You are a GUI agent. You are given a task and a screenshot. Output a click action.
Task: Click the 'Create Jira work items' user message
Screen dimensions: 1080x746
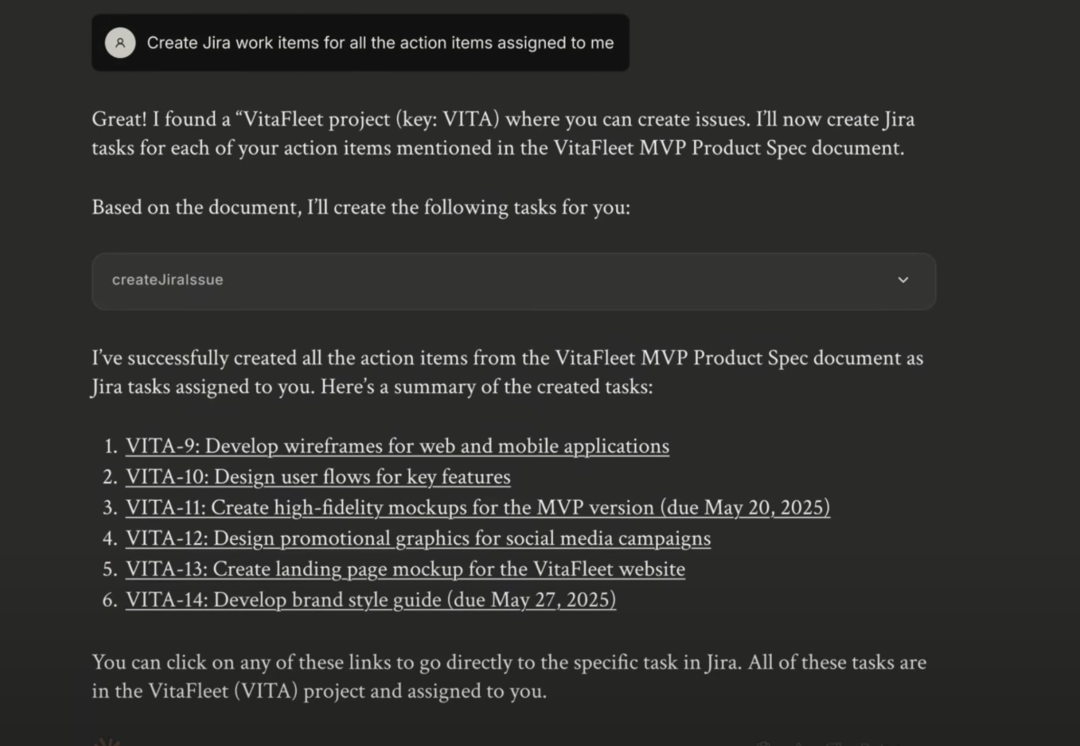coord(380,43)
